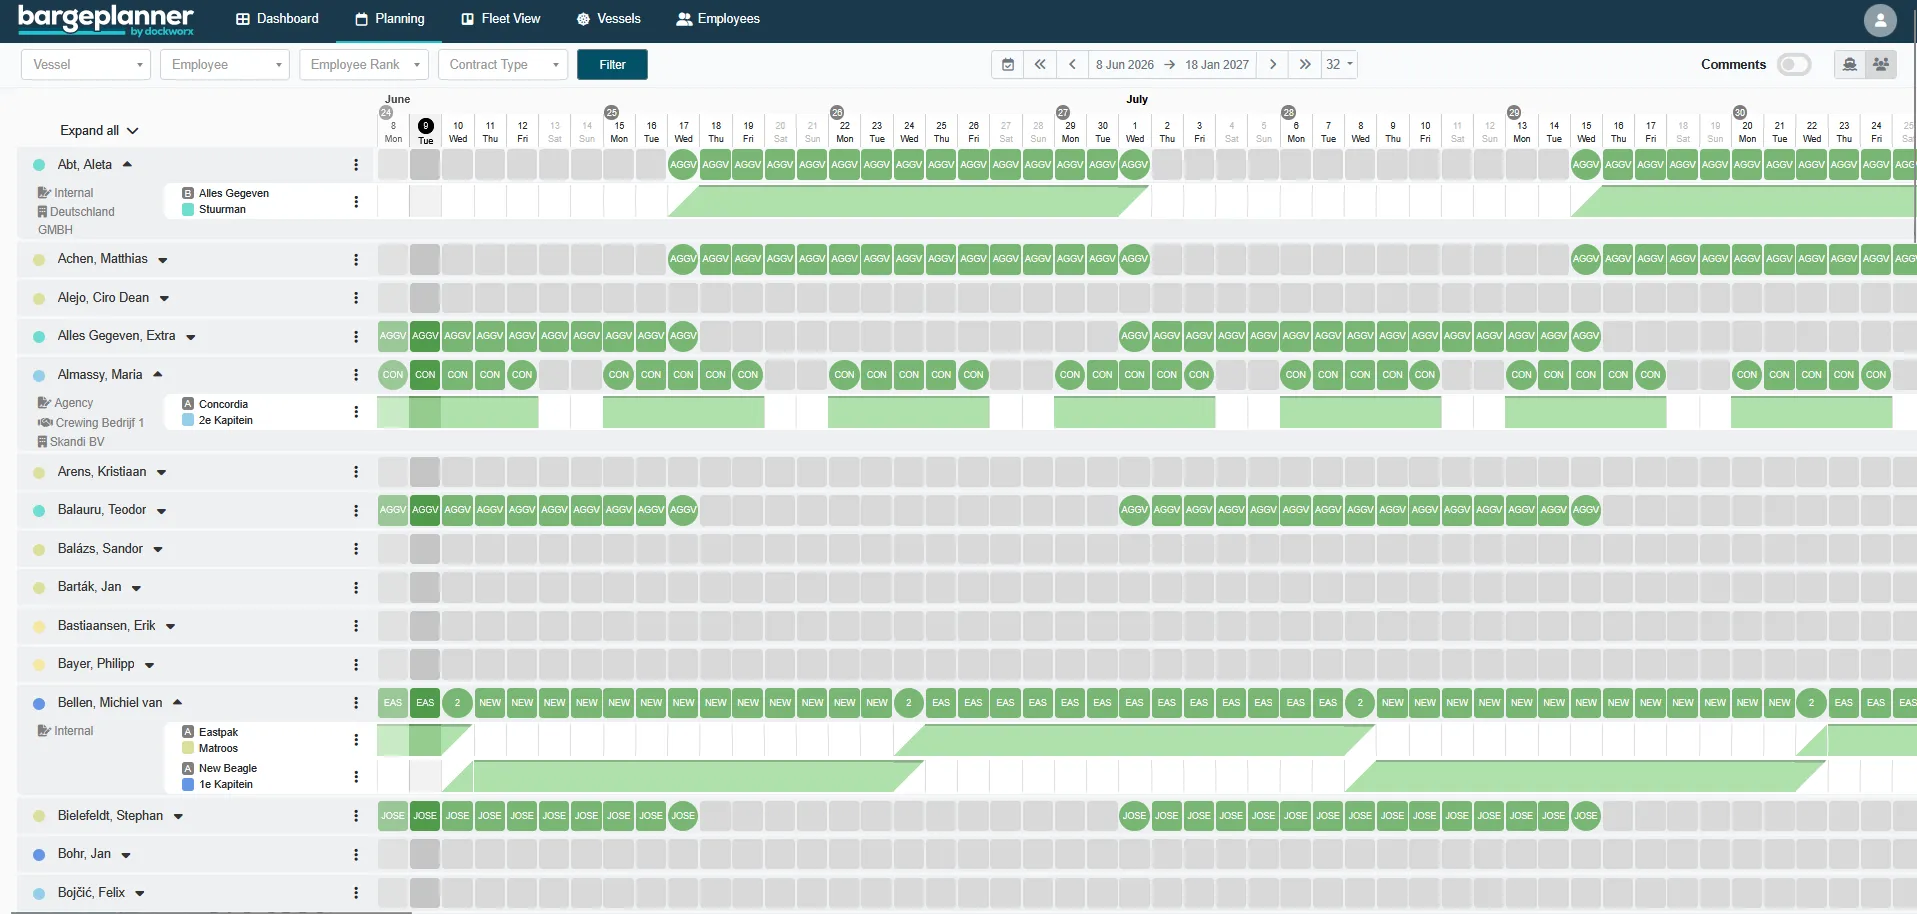Open options menu for Achen, Matthias row
This screenshot has width=1917, height=914.
(x=356, y=260)
